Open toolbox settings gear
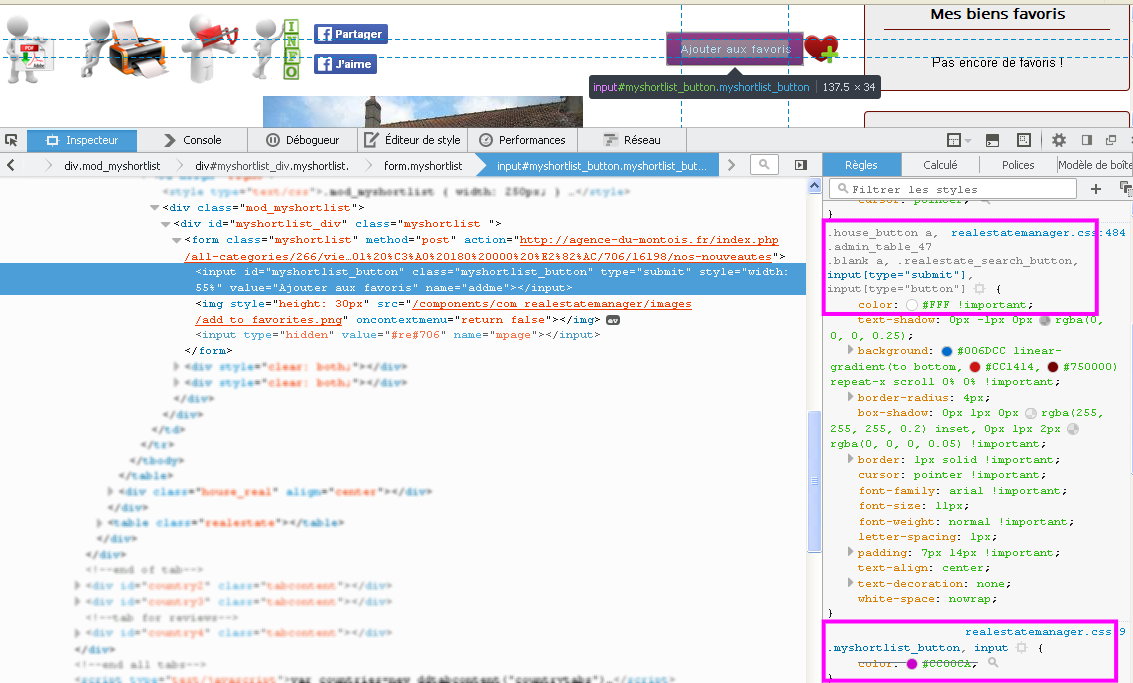The height and width of the screenshot is (683, 1133). (x=1059, y=140)
